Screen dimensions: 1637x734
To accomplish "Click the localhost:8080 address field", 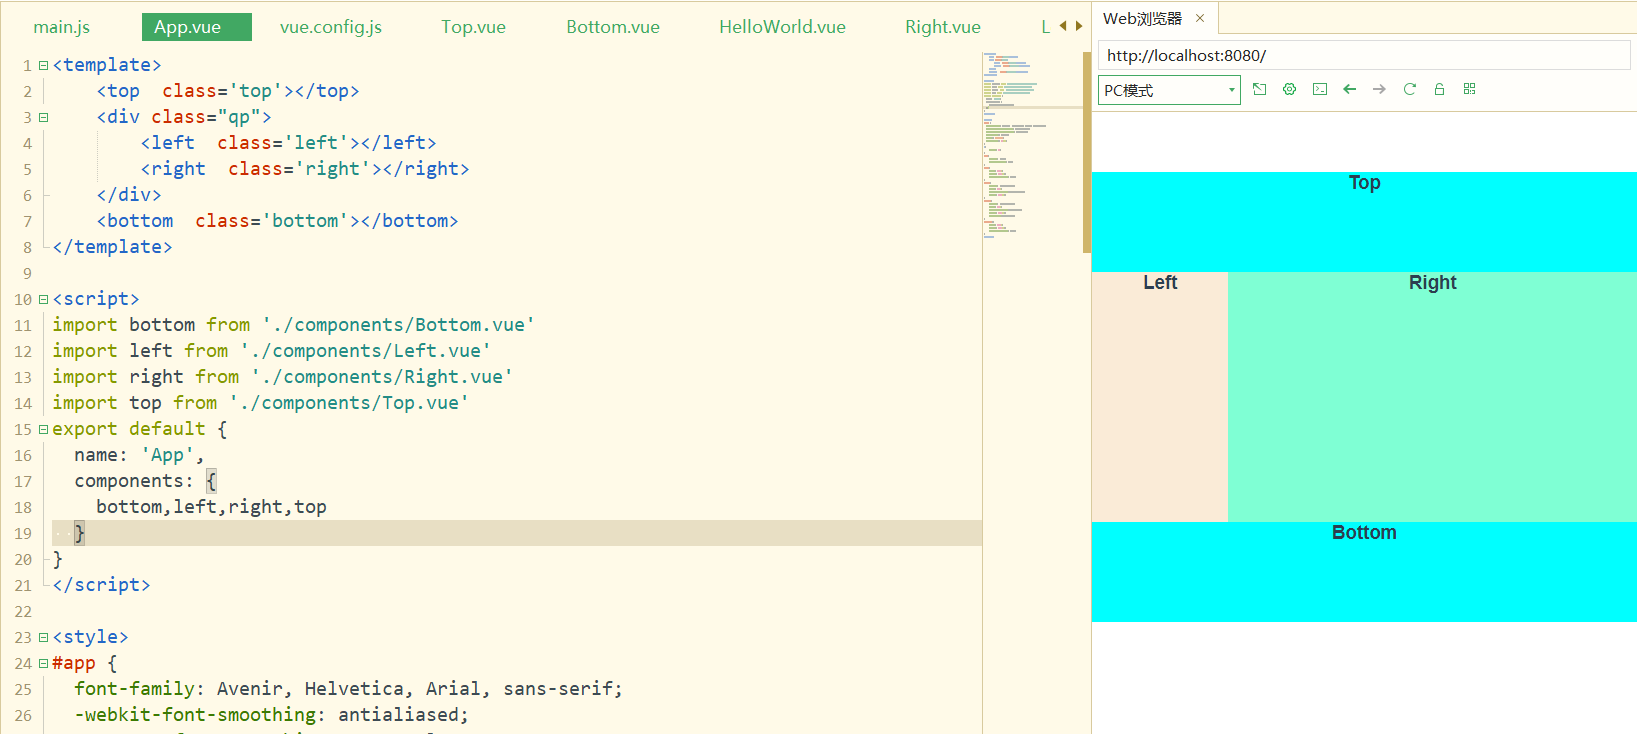I will (1364, 55).
